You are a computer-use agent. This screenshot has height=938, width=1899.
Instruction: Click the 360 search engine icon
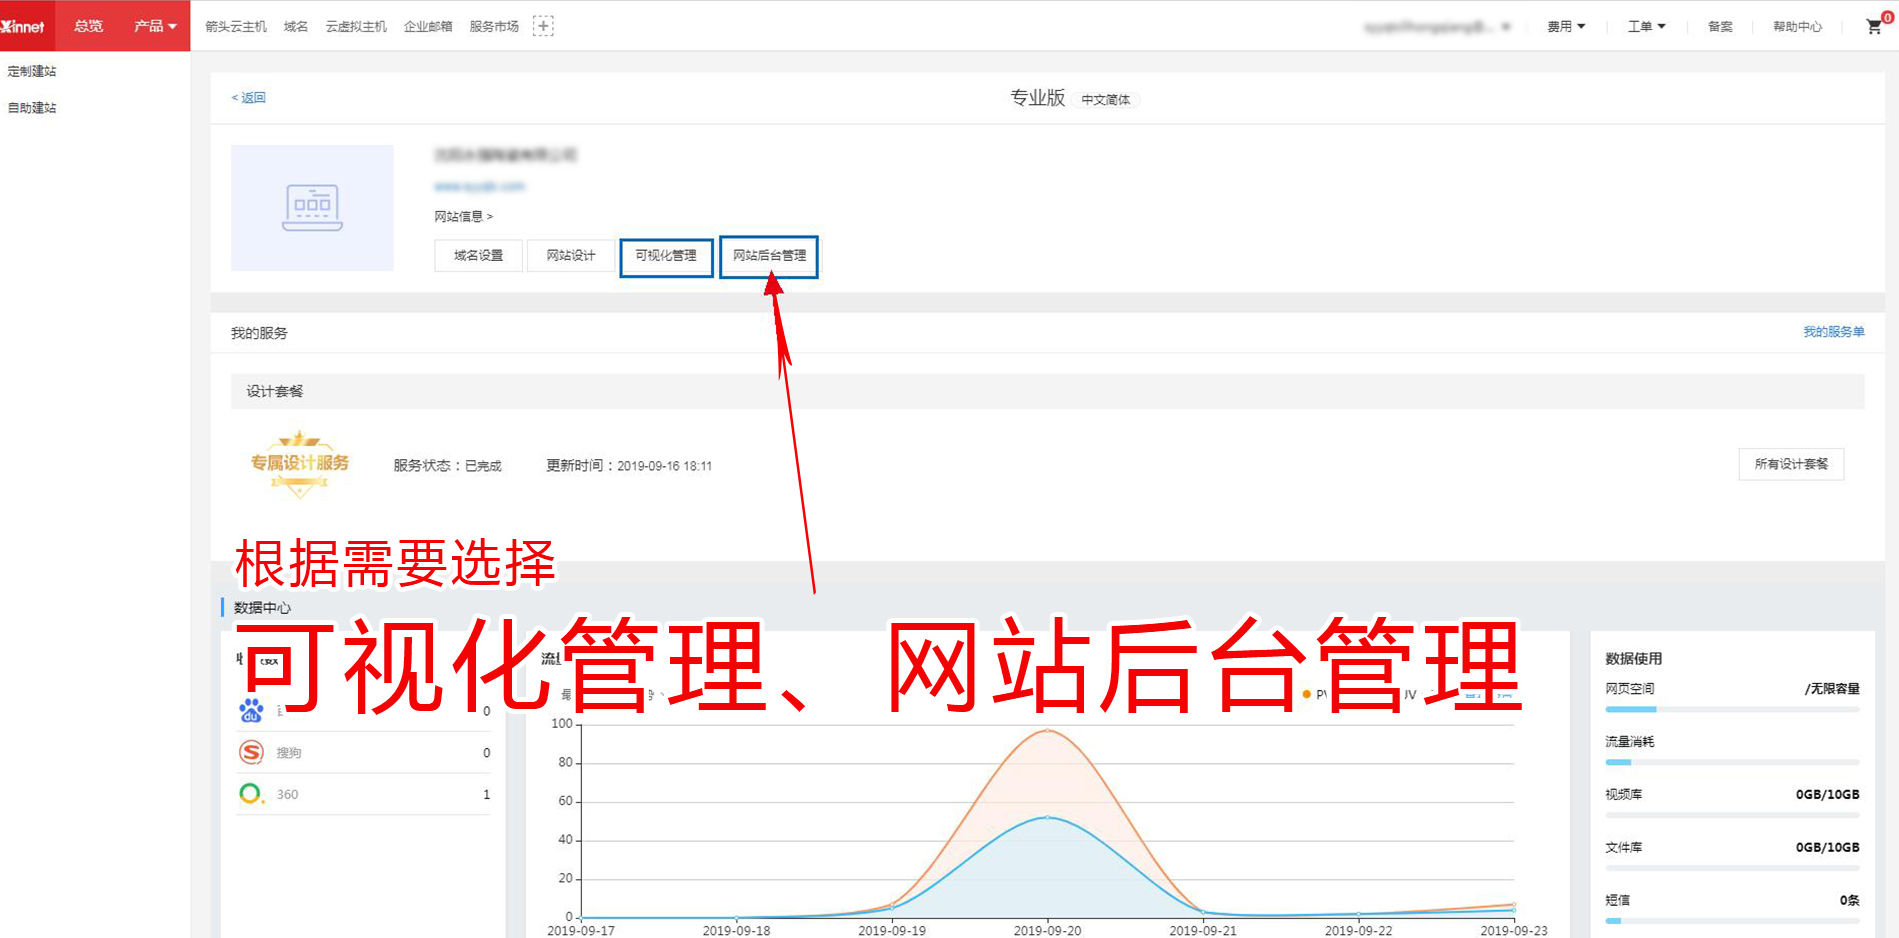(x=250, y=794)
